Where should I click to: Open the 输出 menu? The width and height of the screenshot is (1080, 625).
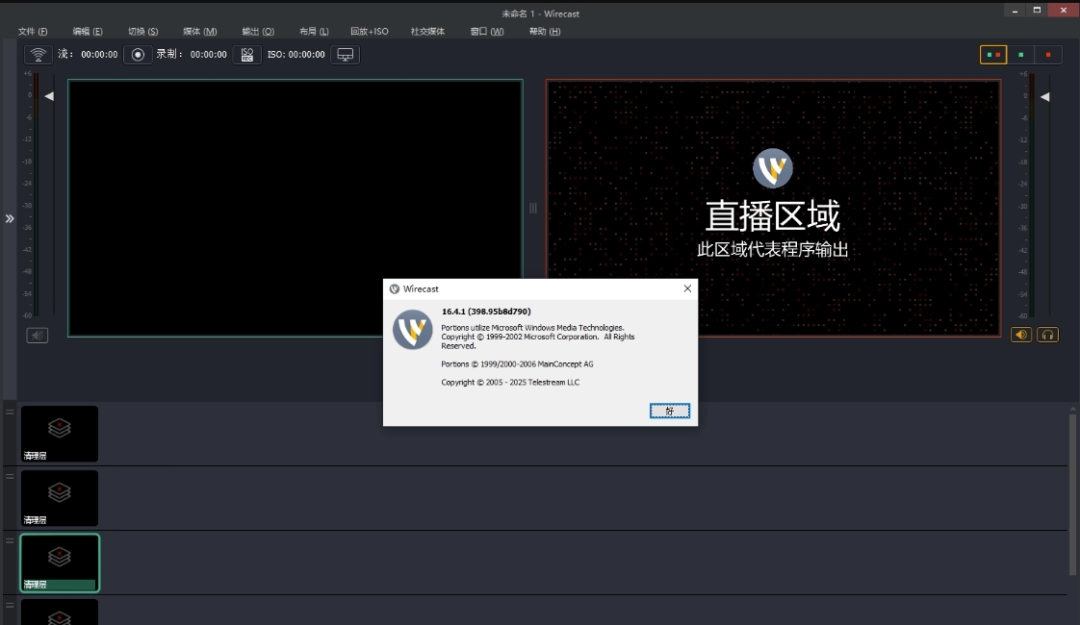(x=257, y=31)
